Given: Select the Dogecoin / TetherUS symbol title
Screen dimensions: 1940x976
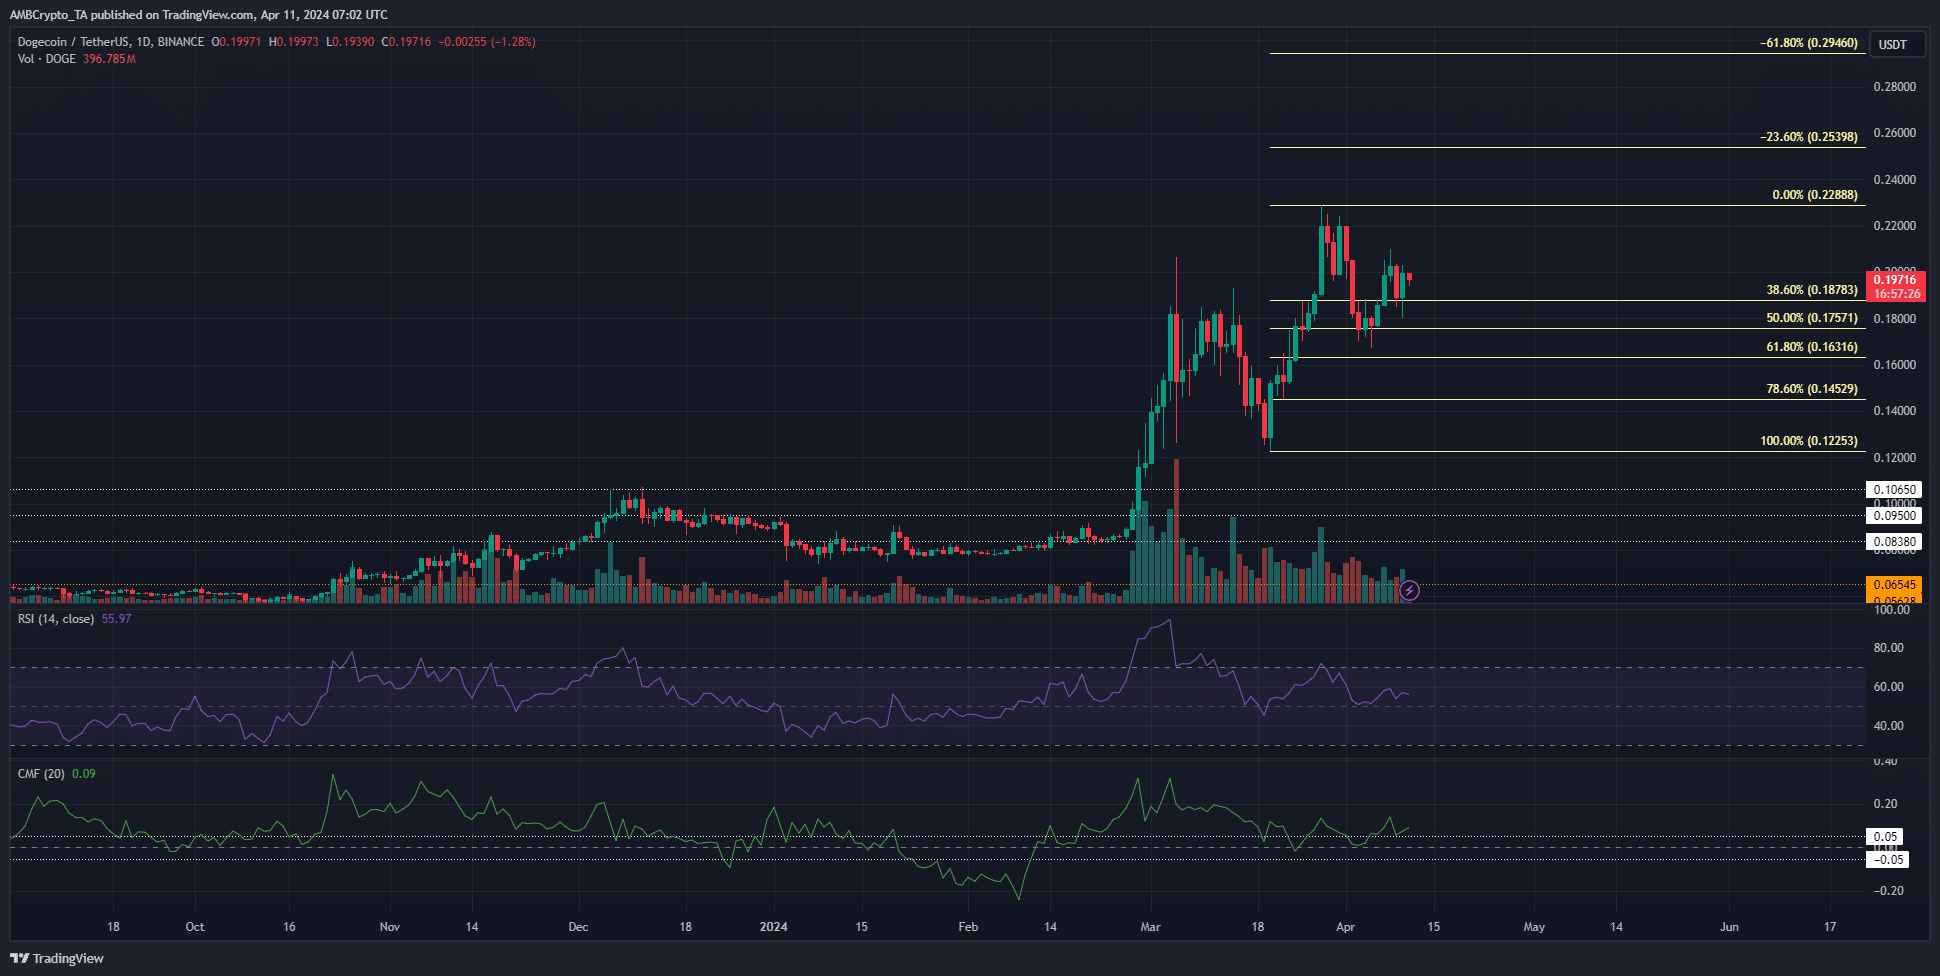Looking at the screenshot, I should click(x=111, y=42).
